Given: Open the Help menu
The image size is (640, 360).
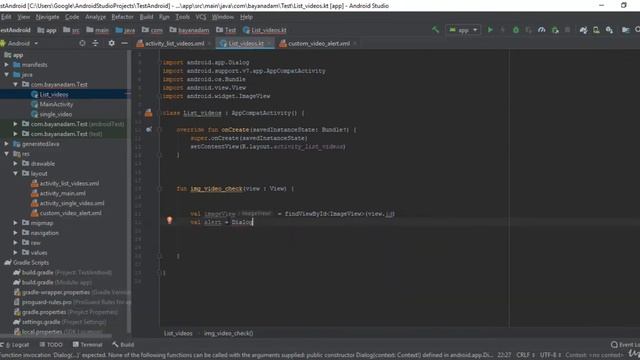Looking at the screenshot, I should tap(246, 17).
